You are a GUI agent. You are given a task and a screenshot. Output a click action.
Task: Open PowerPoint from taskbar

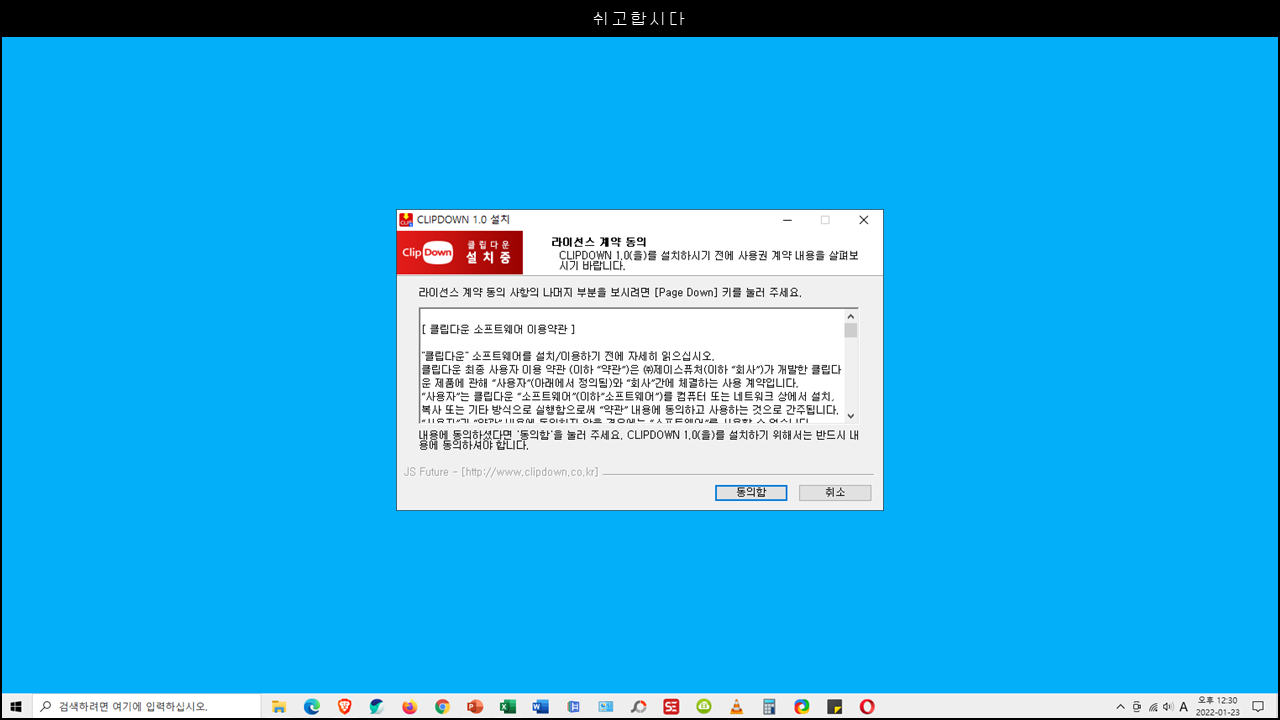click(475, 706)
